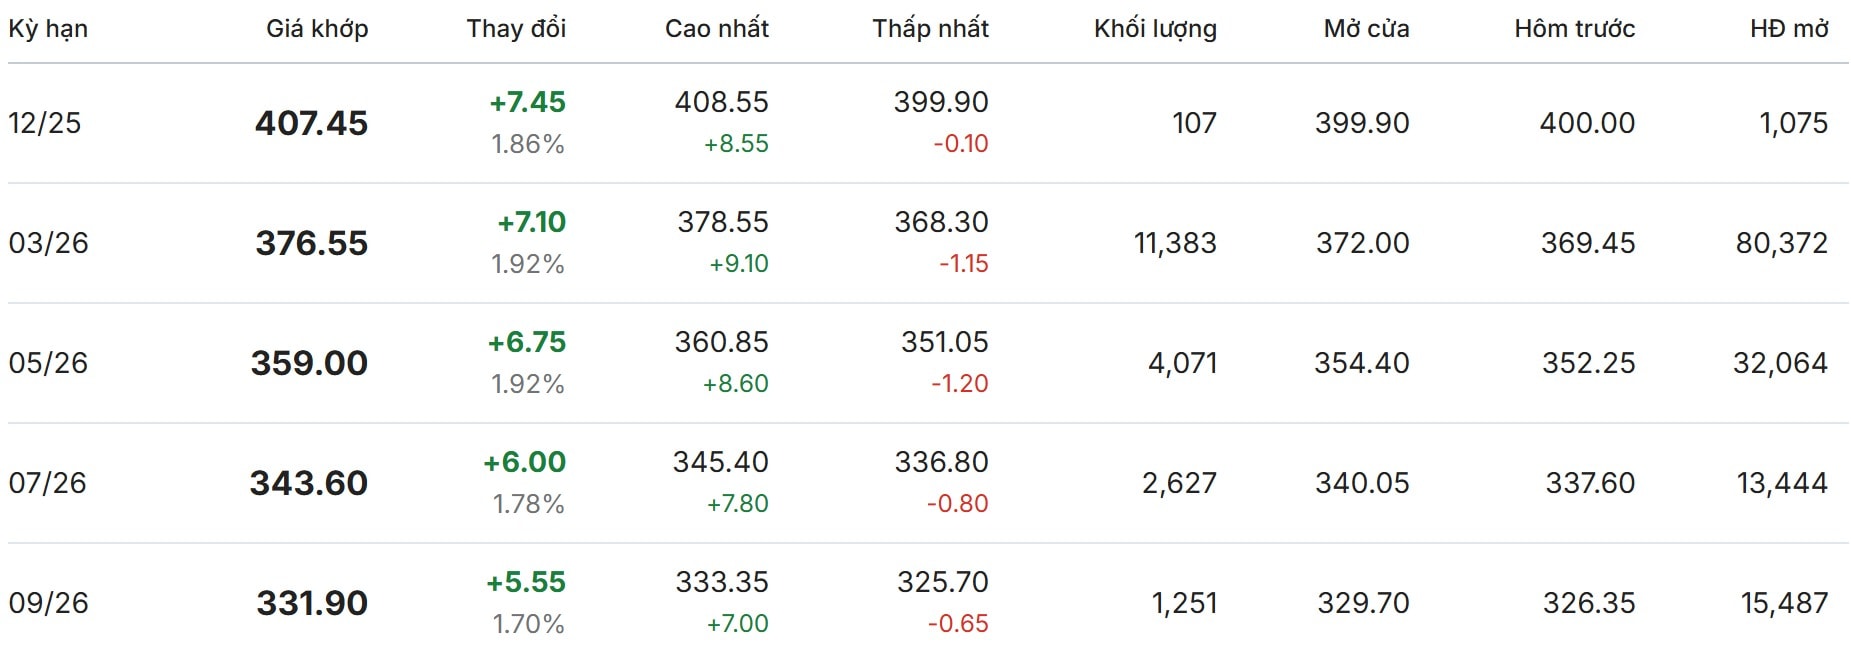1851x653 pixels.
Task: Click the matched price 376.55
Action: coord(311,243)
